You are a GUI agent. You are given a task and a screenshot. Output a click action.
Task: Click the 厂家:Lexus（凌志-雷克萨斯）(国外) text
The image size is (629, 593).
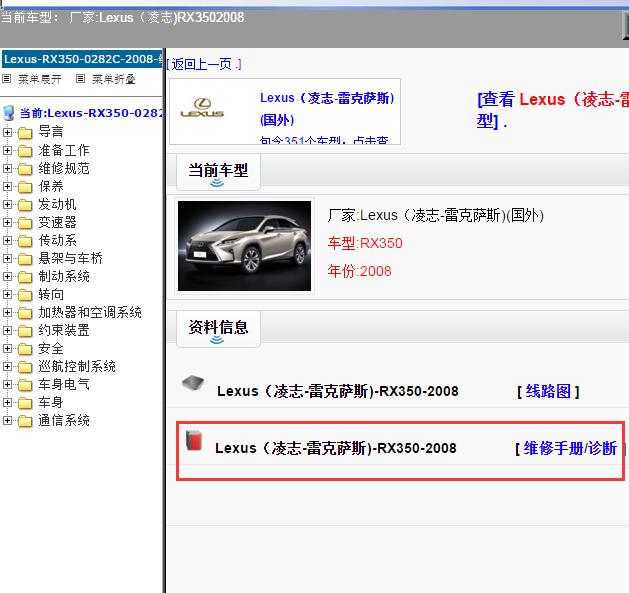click(436, 215)
